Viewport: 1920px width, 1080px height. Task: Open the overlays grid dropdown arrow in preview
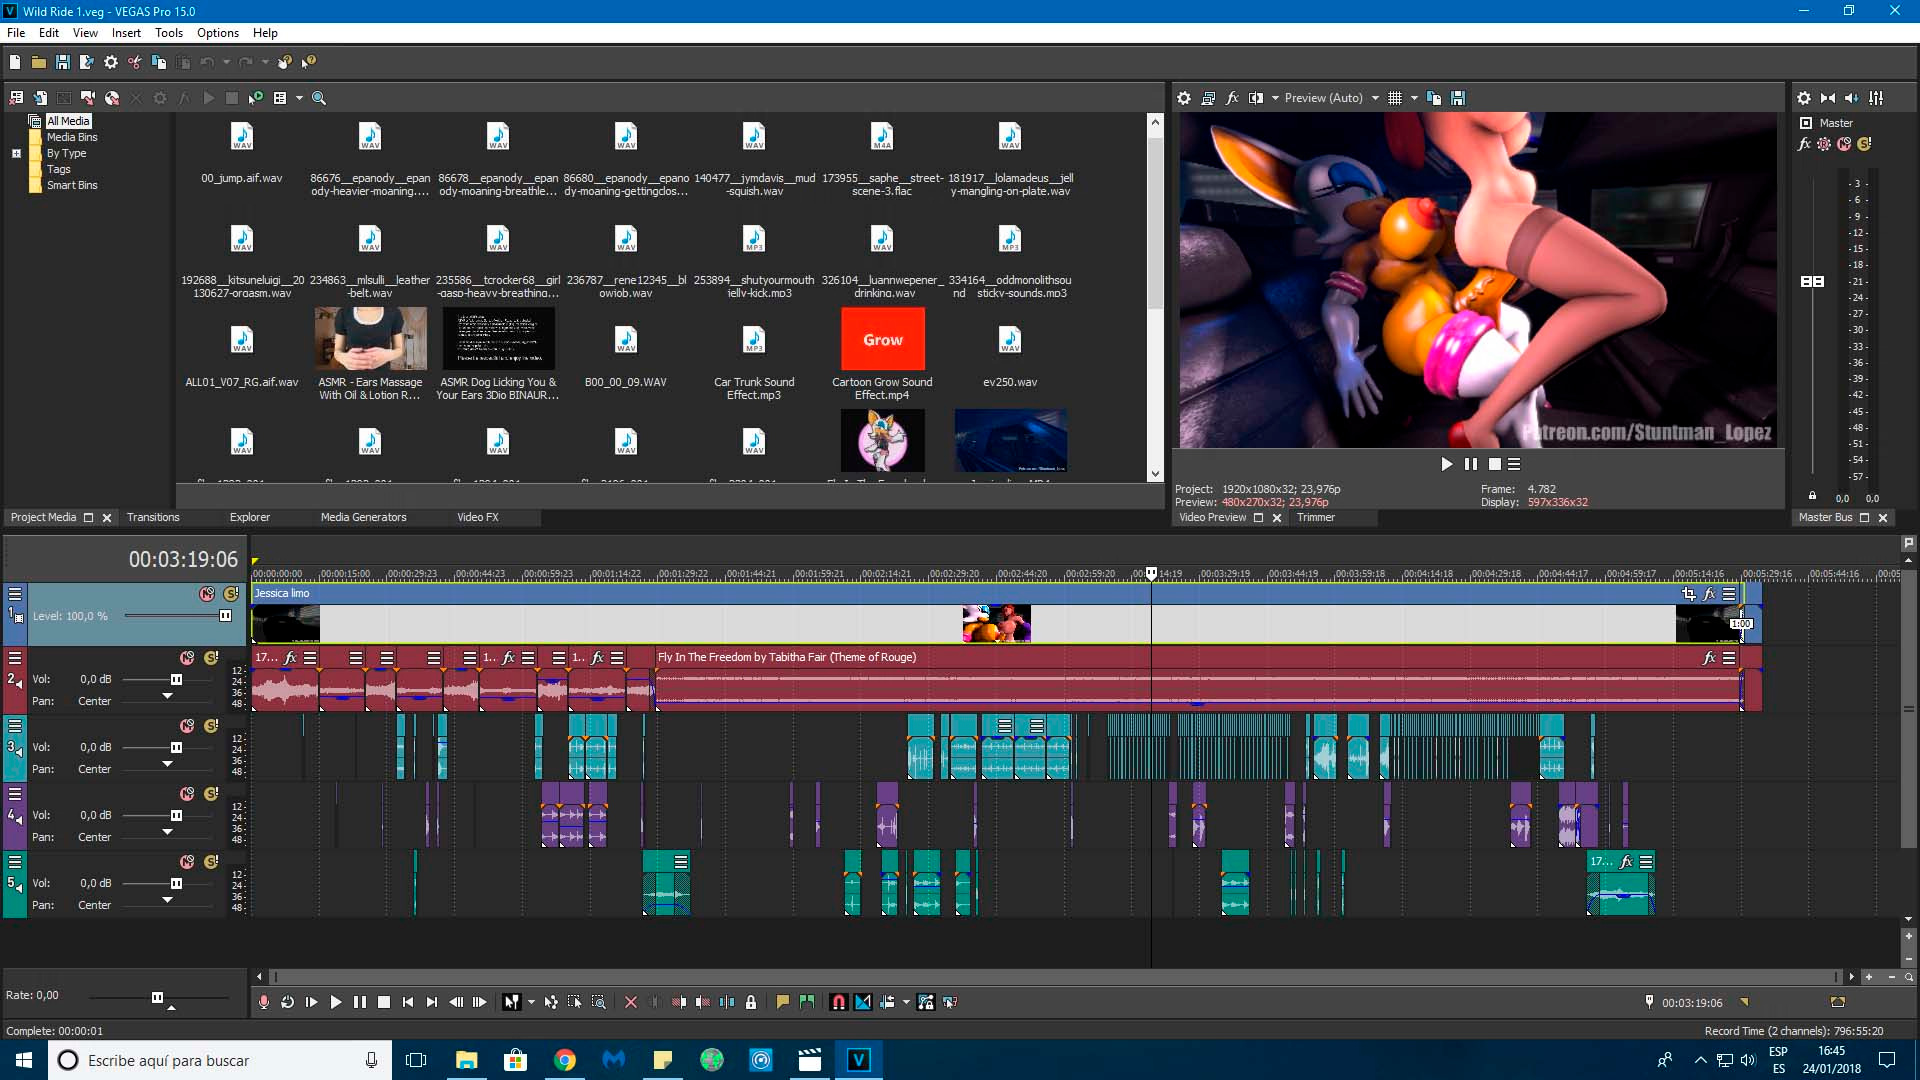point(1414,98)
